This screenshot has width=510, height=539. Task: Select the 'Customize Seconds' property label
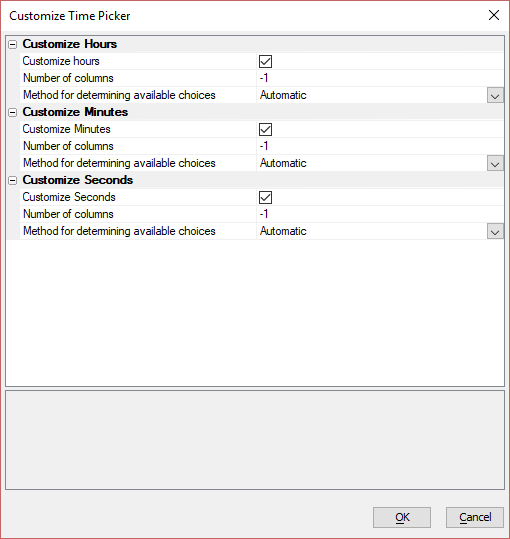[x=69, y=197]
